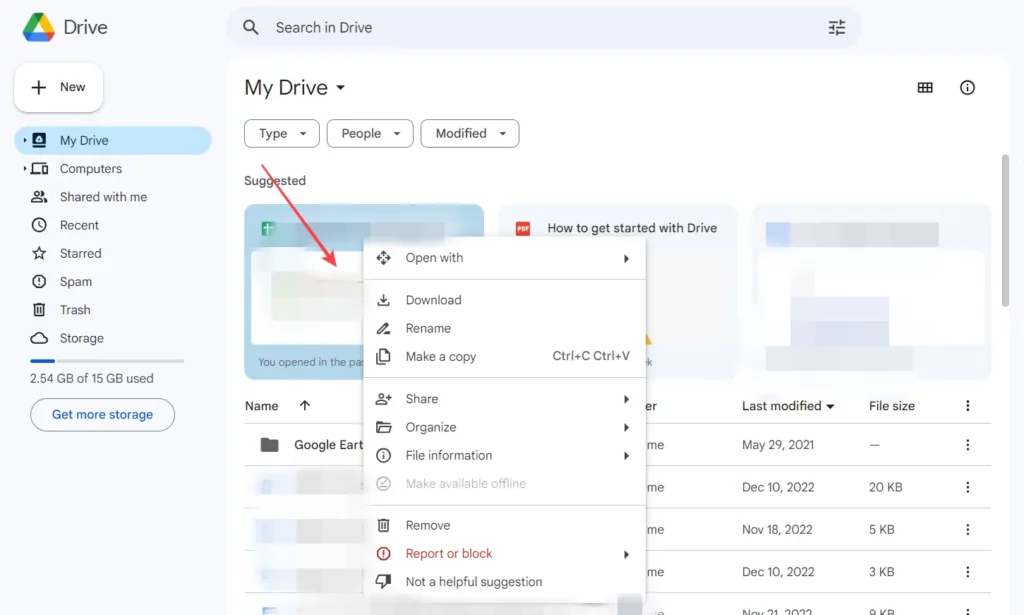
Task: Select Report or block menu entry
Action: tap(504, 554)
